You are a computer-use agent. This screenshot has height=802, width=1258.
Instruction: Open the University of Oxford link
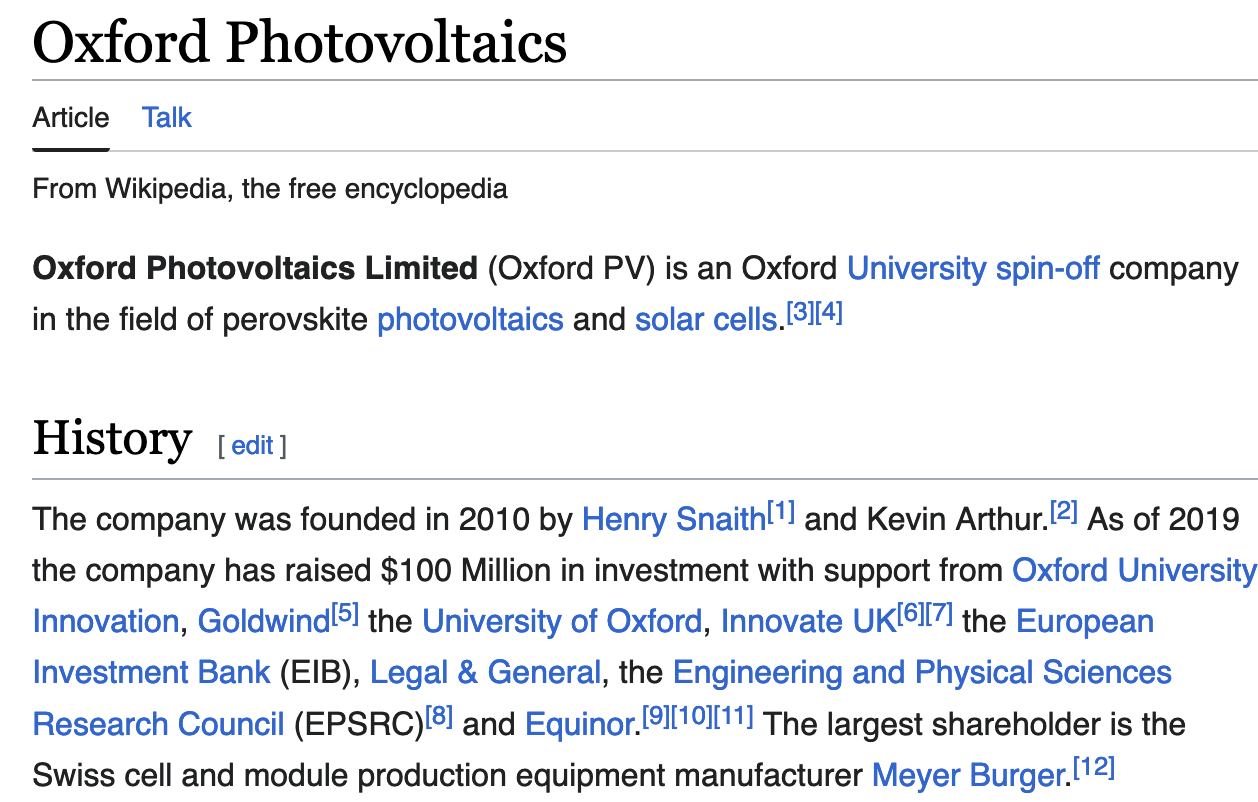point(561,621)
